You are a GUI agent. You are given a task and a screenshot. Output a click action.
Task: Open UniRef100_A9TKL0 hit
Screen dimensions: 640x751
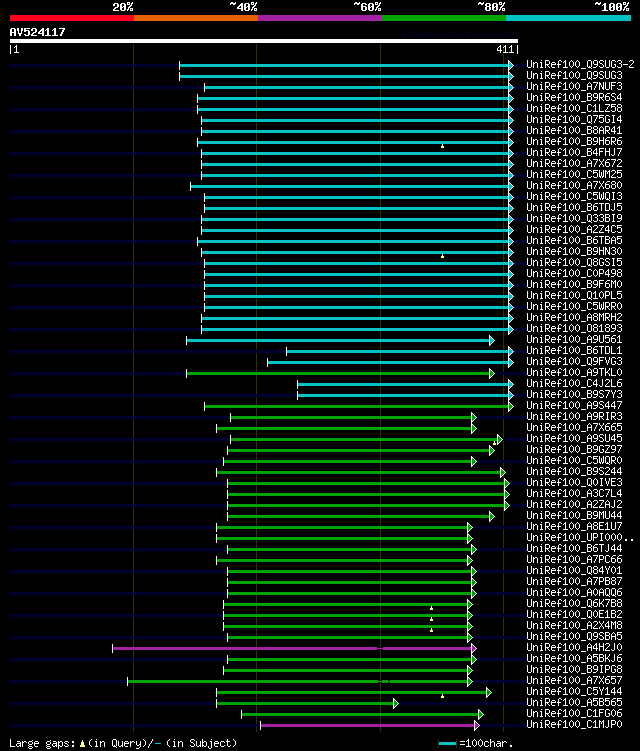click(x=574, y=373)
